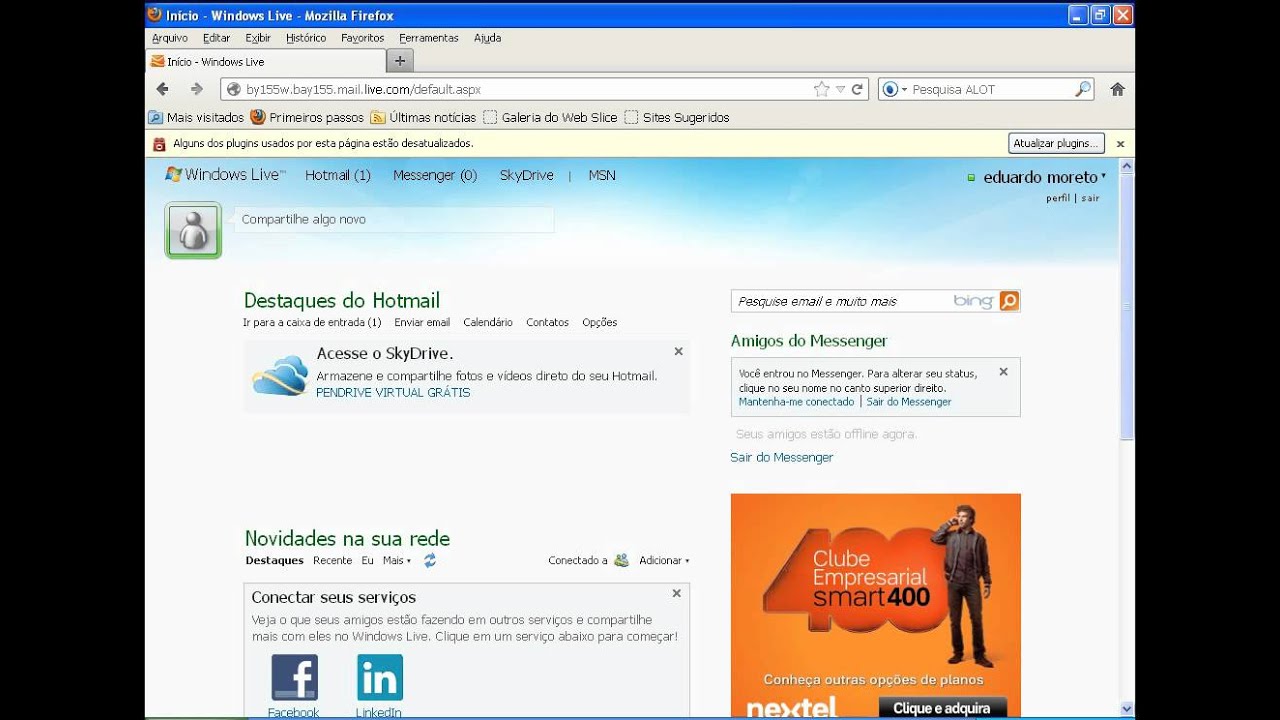Screen dimensions: 1280x720
Task: Dismiss the outdated plugins notification bar
Action: (1120, 144)
